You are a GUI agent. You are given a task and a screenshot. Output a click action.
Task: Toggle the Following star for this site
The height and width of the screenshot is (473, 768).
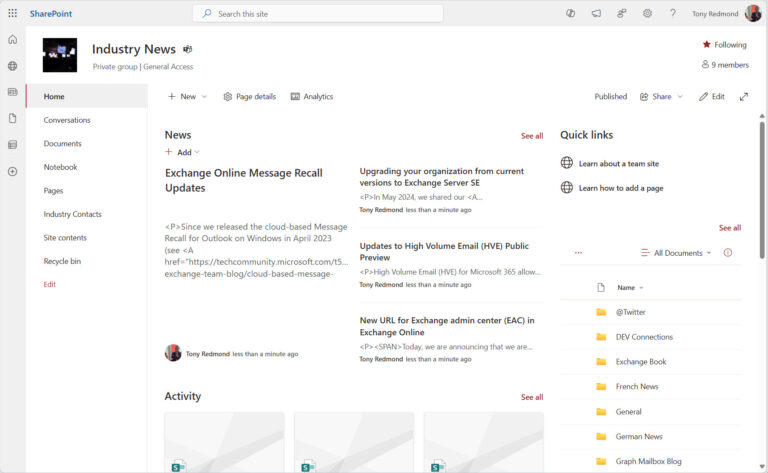pos(724,45)
